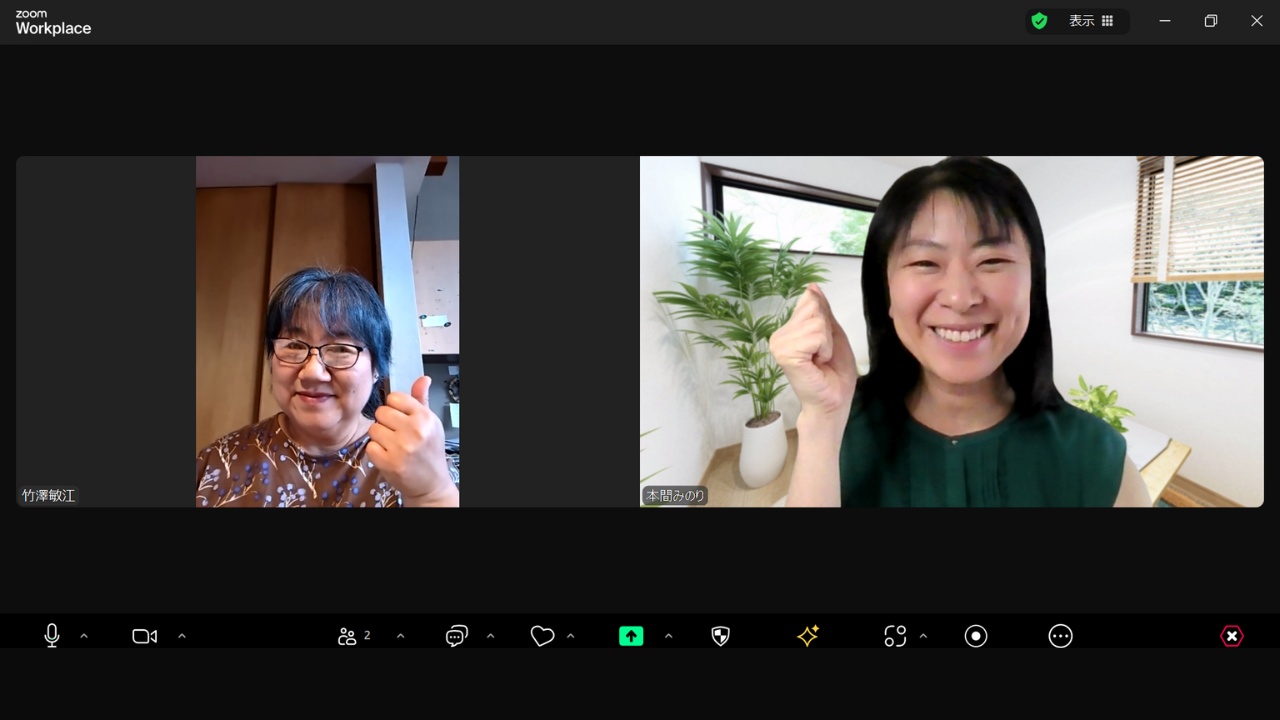Select the video tile labeled 竹澤敏江

[327, 331]
